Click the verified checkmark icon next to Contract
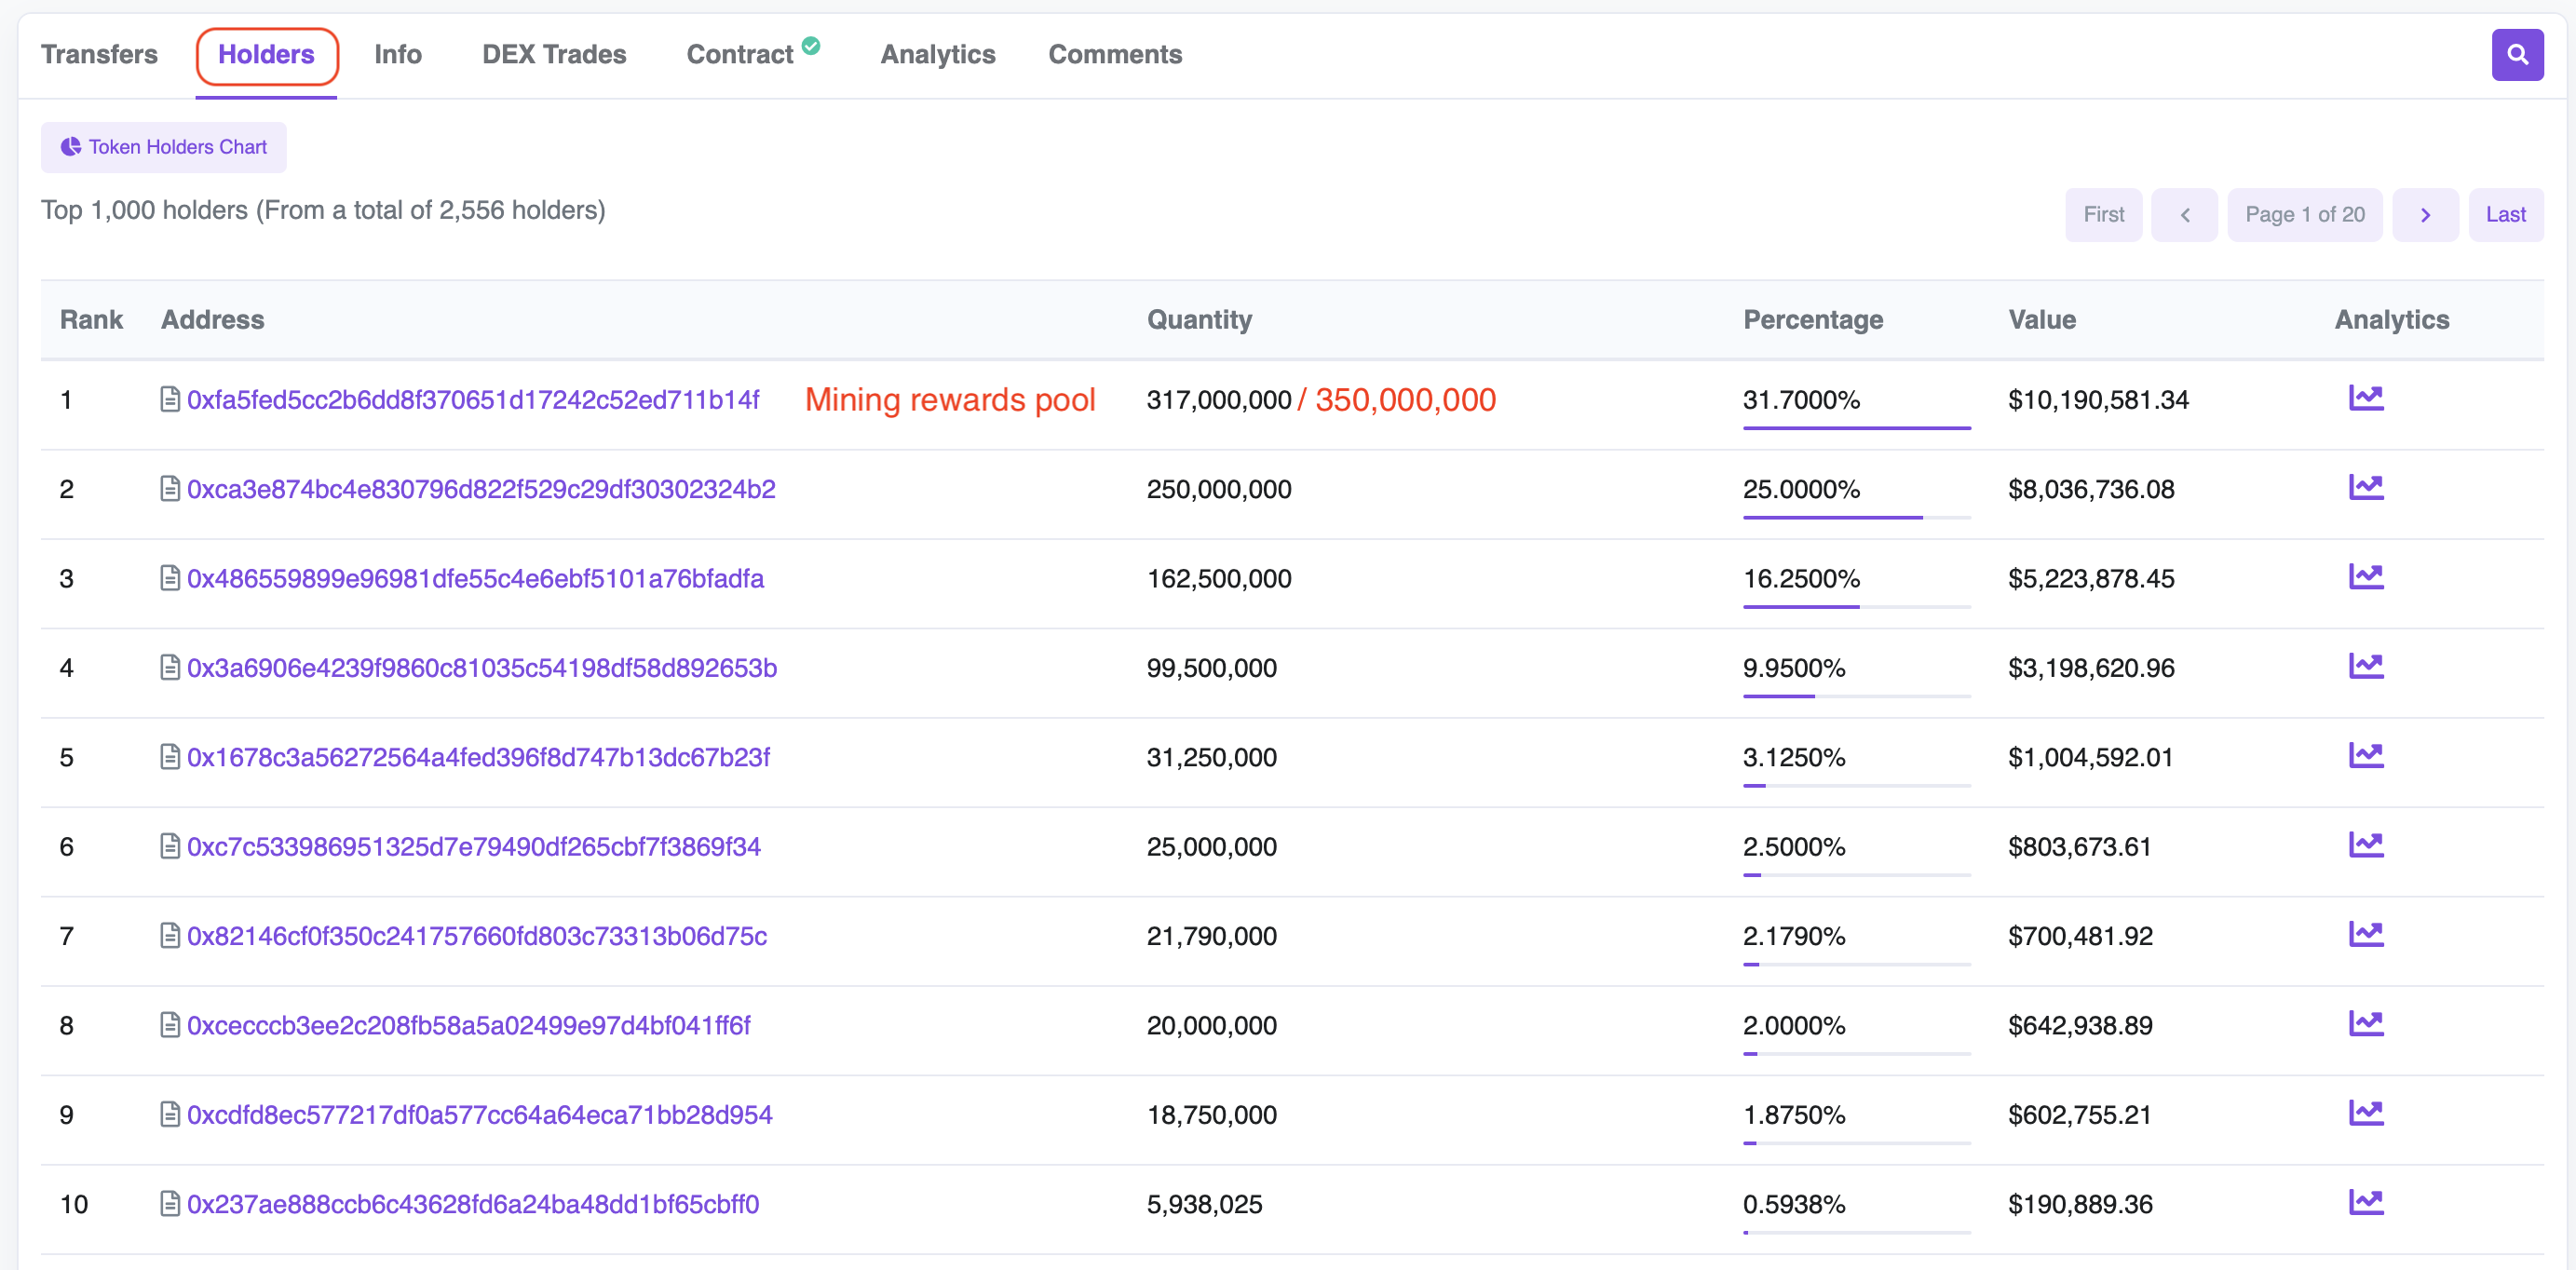This screenshot has height=1270, width=2576. (811, 45)
